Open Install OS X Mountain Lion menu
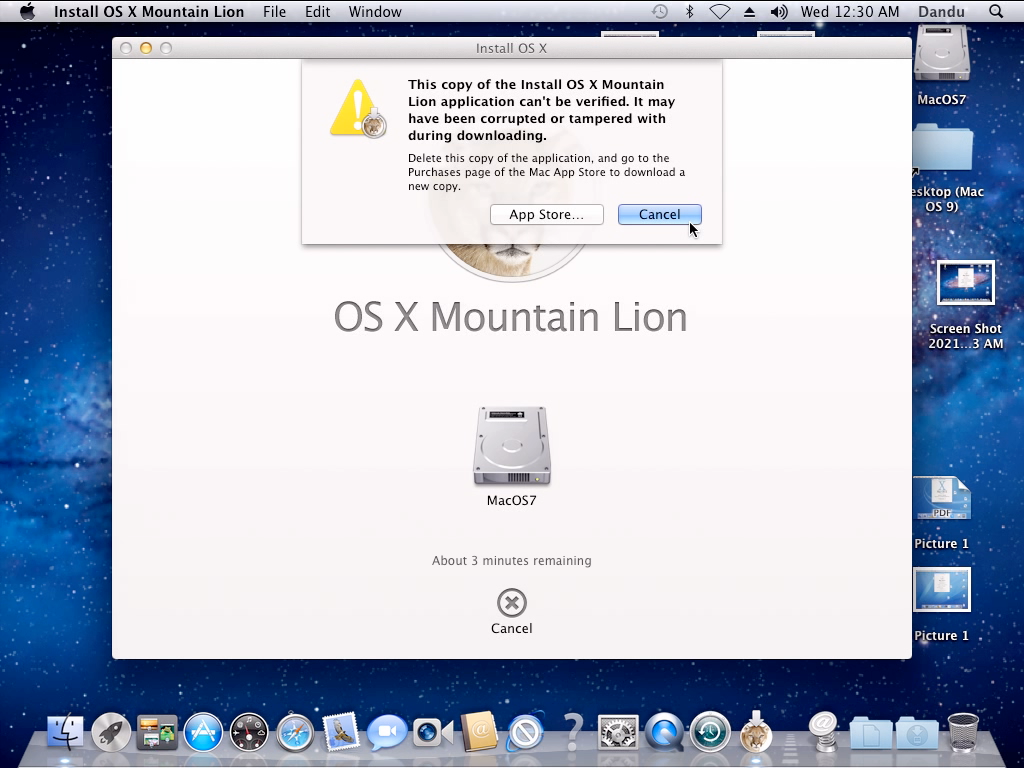 tap(149, 12)
